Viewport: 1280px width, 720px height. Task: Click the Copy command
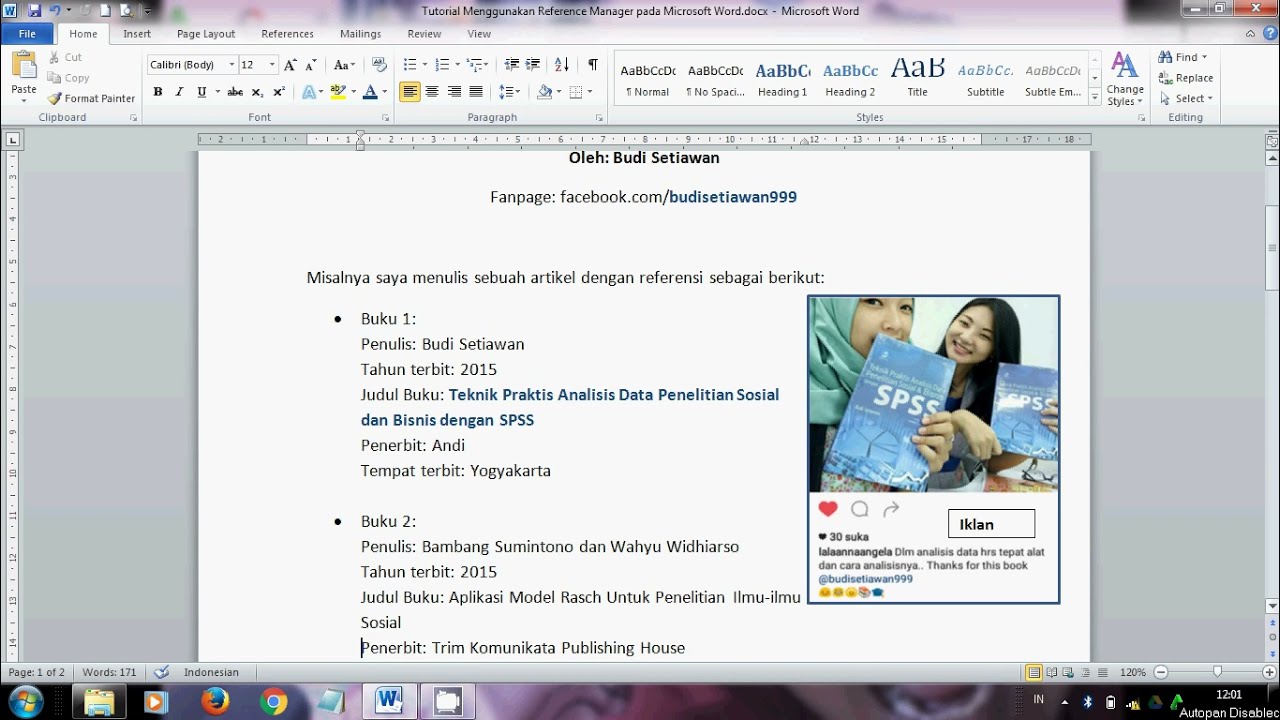click(x=68, y=78)
